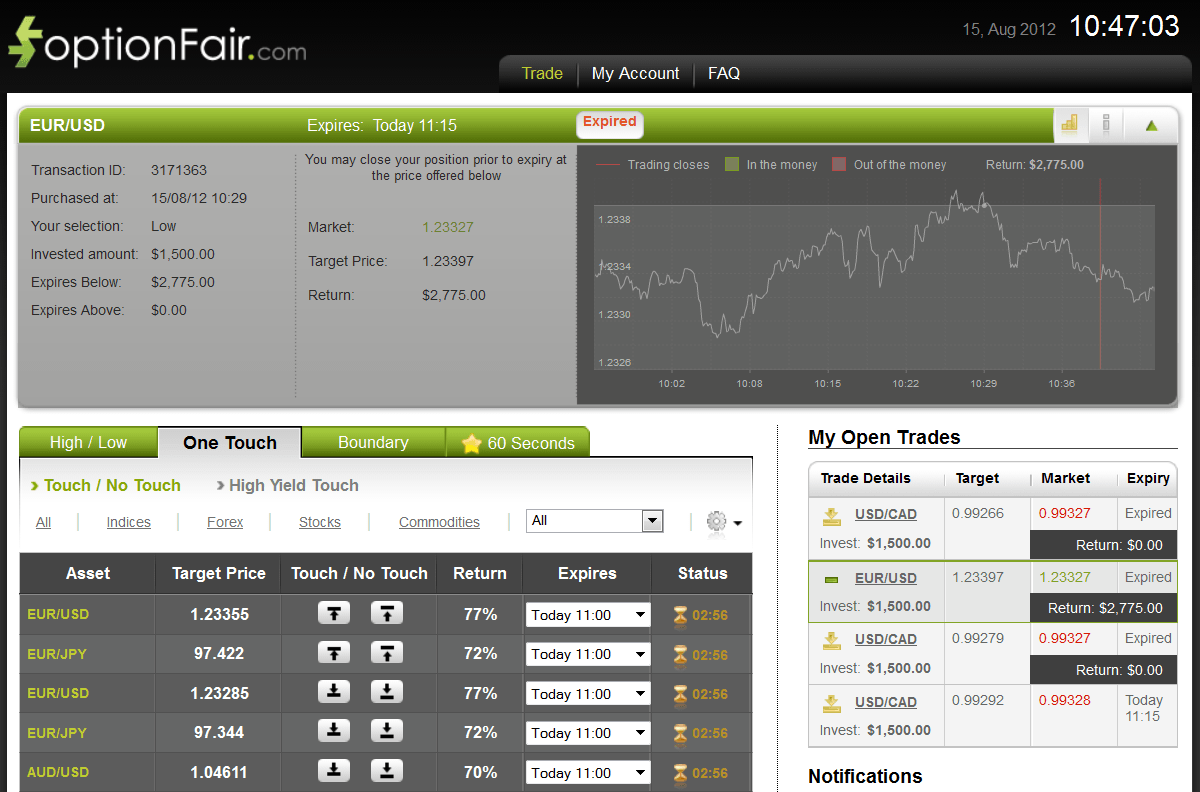The width and height of the screenshot is (1200, 792).
Task: Filter assets by All link
Action: (x=43, y=522)
